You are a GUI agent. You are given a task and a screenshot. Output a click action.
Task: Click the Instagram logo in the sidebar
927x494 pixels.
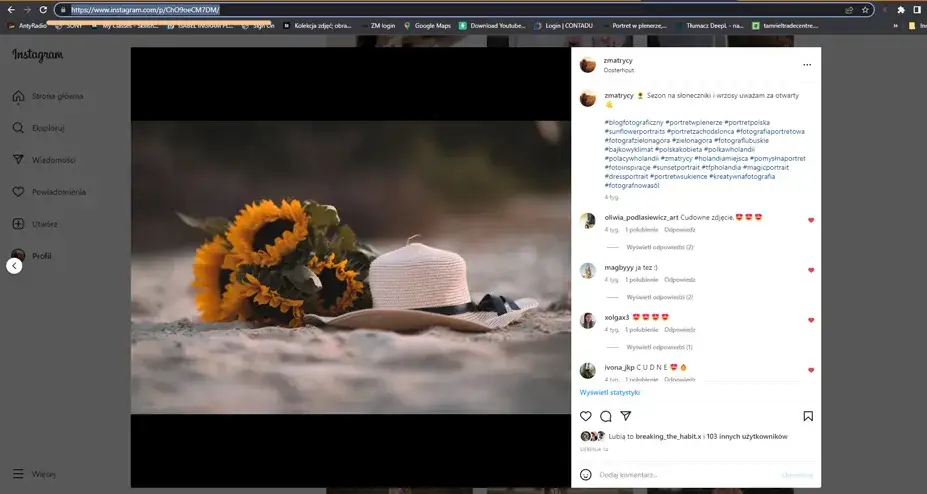point(37,55)
